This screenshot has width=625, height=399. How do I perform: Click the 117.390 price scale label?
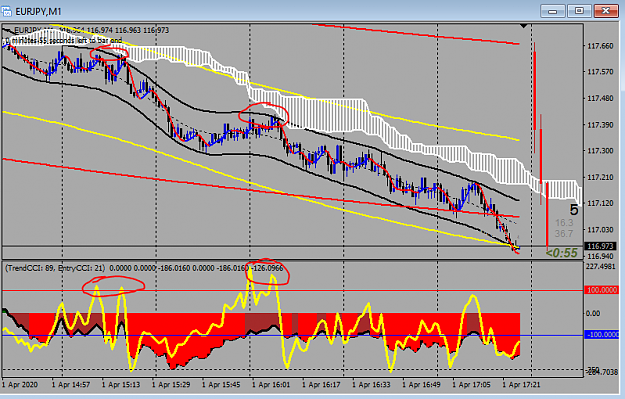(x=600, y=125)
